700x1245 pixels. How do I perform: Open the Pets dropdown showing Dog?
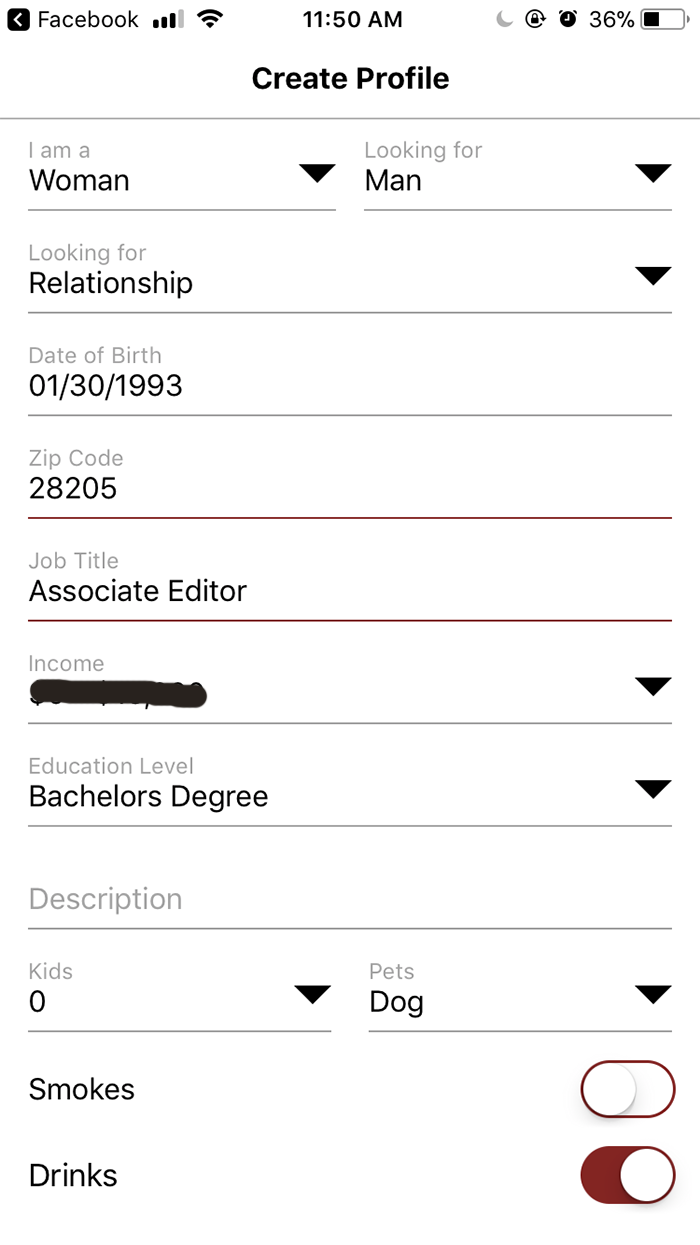coord(653,994)
